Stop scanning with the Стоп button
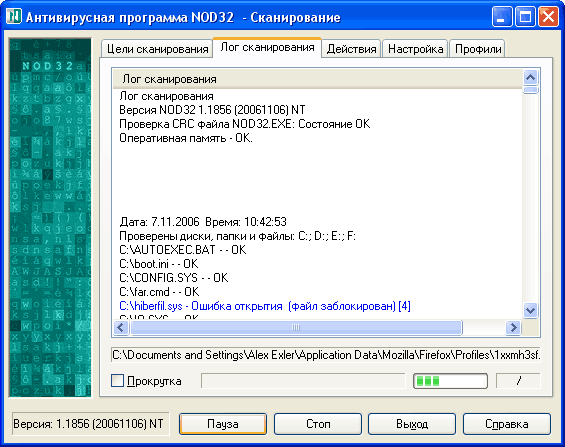The image size is (565, 447). [318, 424]
